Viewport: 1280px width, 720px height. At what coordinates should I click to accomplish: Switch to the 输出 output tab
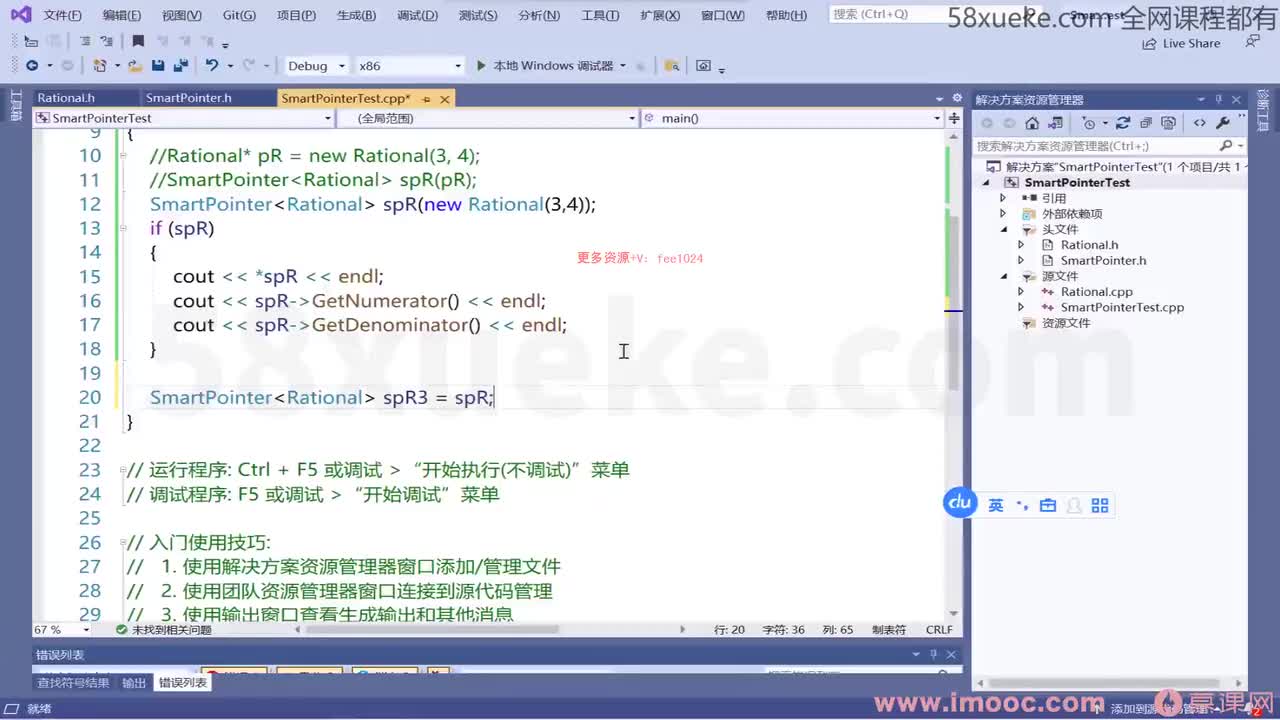pos(134,683)
